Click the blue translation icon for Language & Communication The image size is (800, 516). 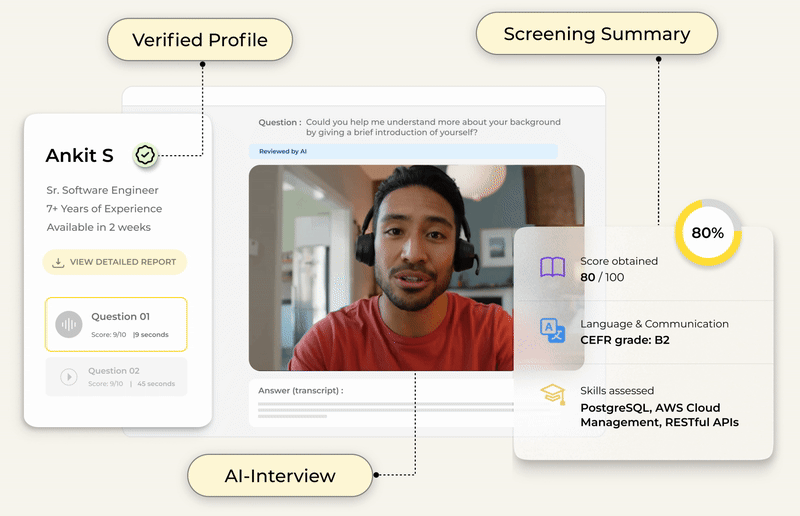(552, 330)
